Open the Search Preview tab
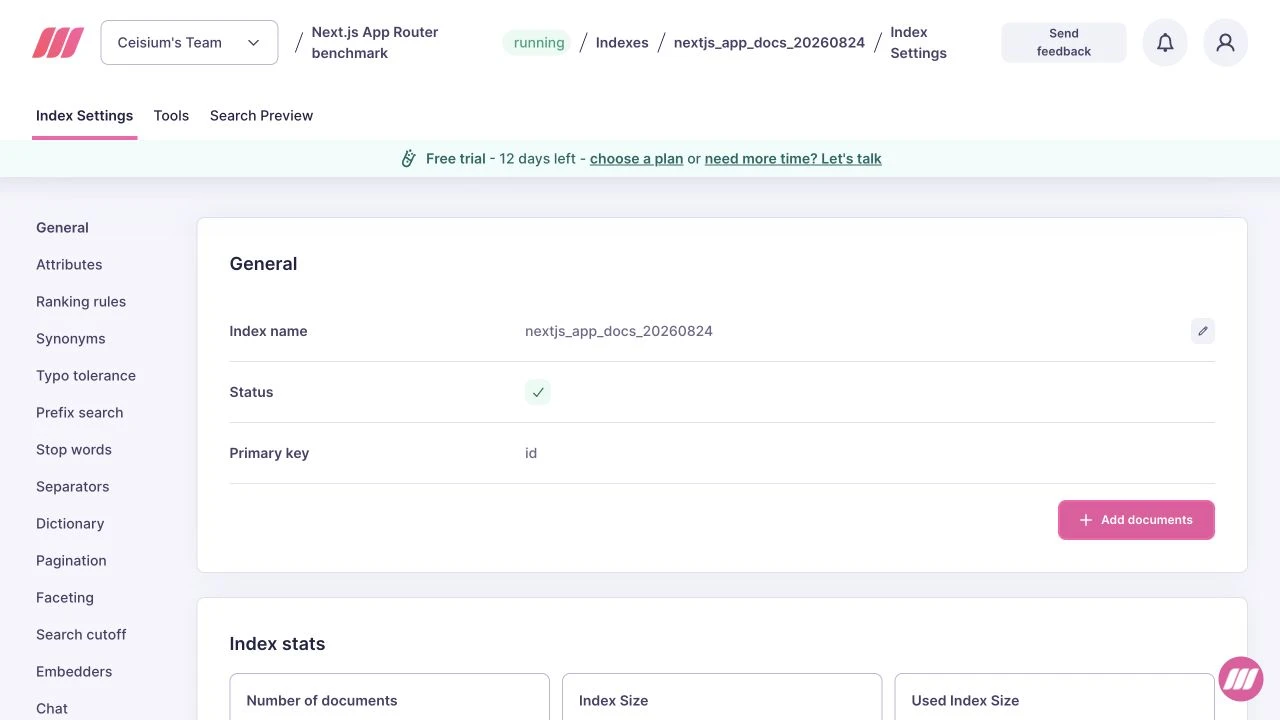This screenshot has width=1280, height=720. tap(261, 116)
